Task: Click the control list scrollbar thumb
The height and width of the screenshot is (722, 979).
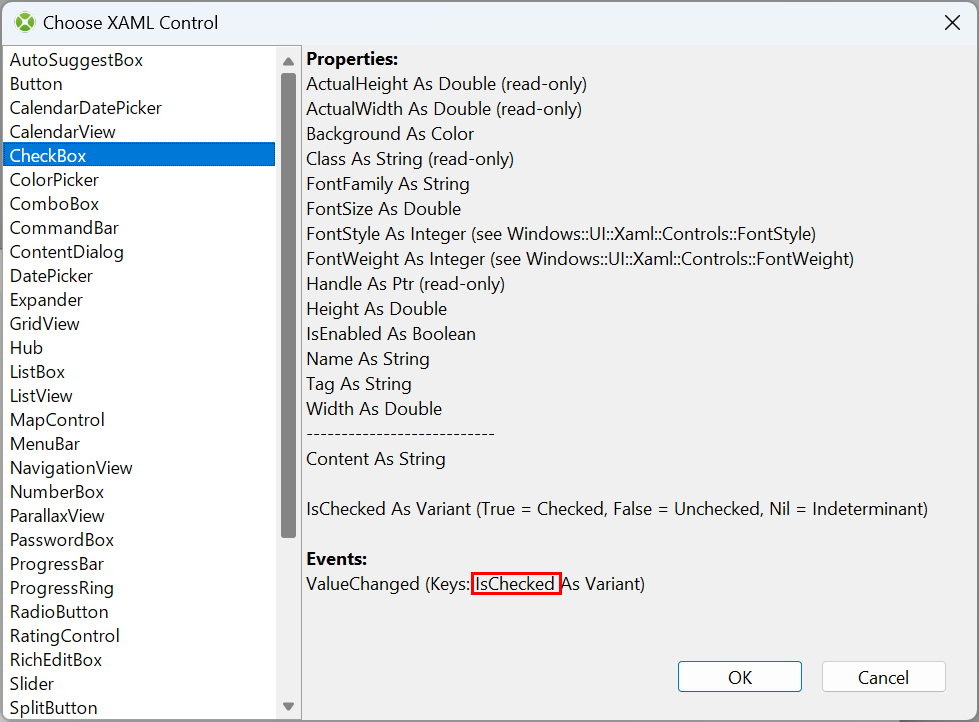Action: [x=288, y=305]
